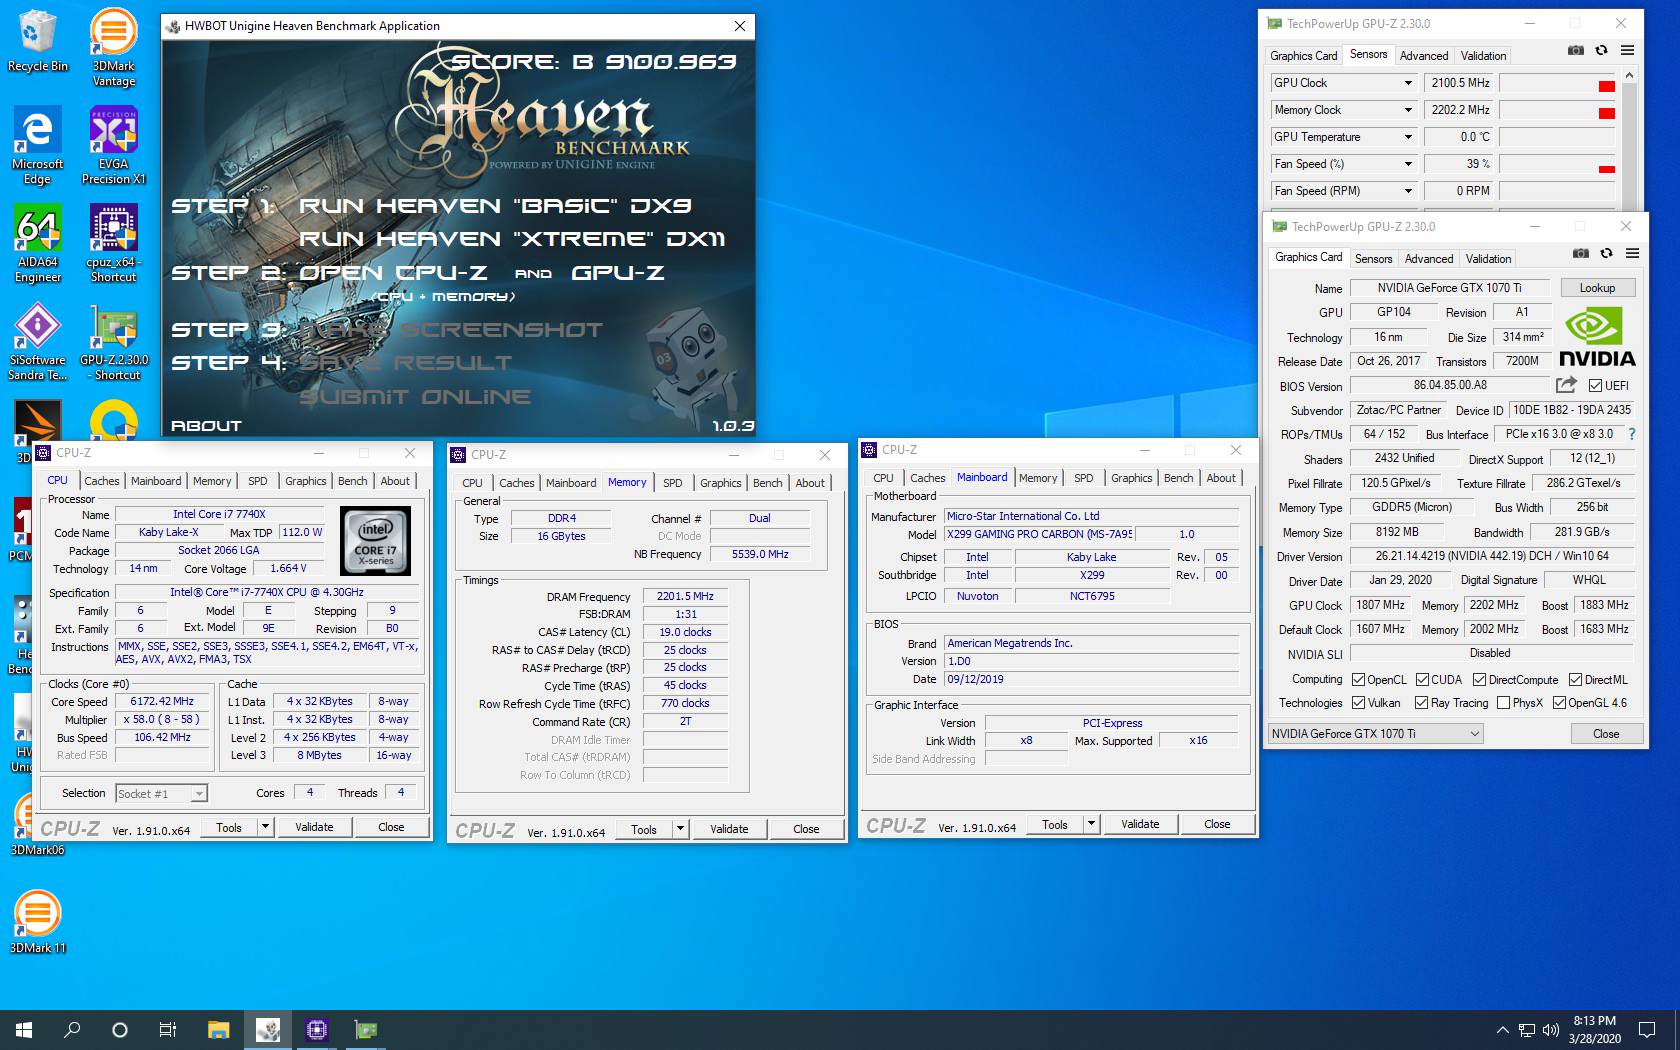Open the volume speaker tray icon

coord(1551,1029)
